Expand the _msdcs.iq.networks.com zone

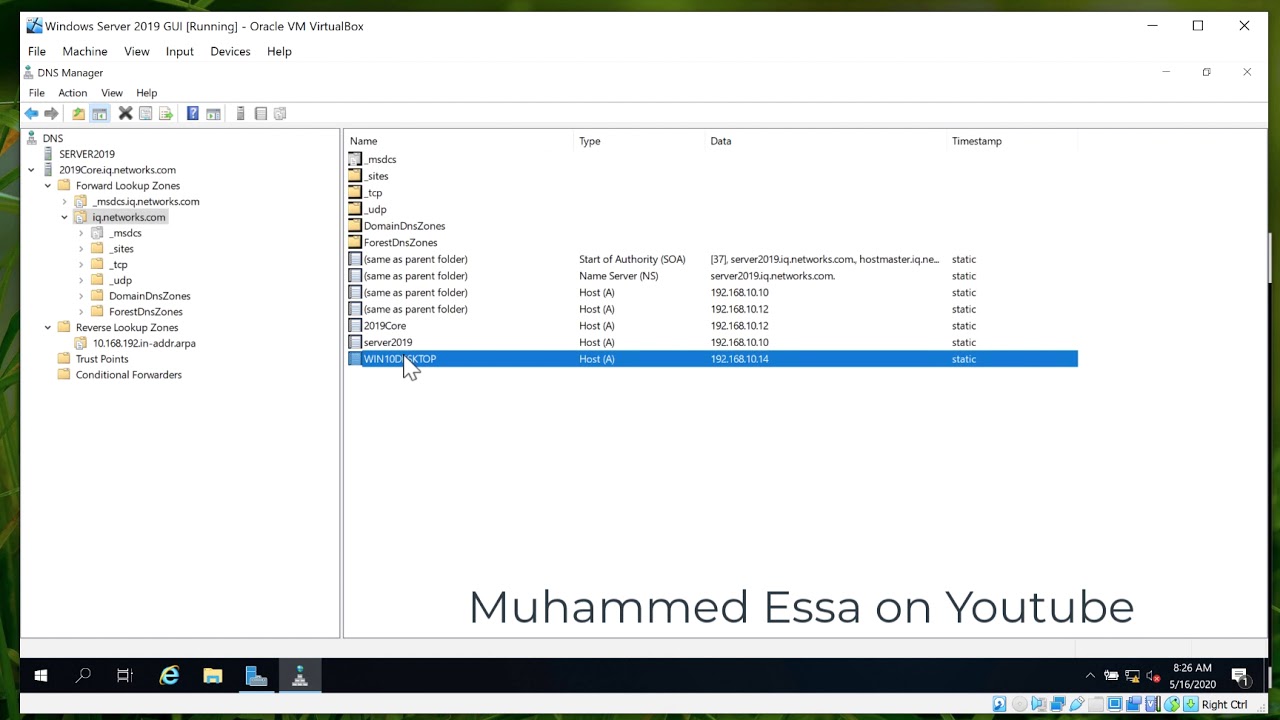(64, 202)
